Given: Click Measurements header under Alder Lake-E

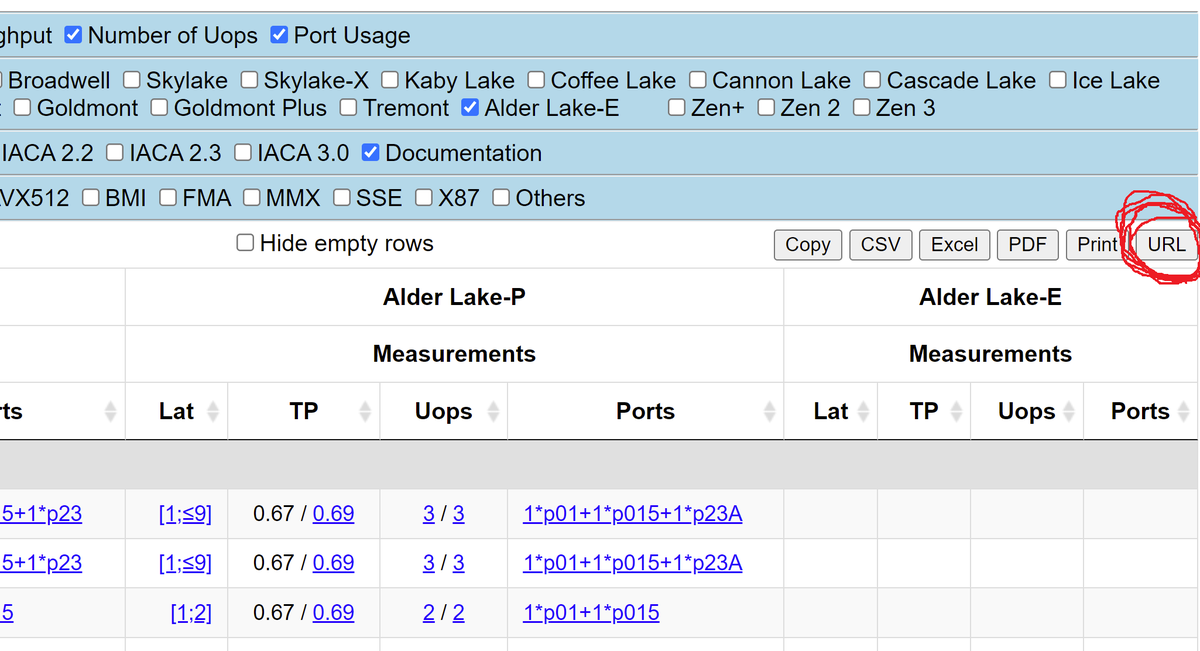Looking at the screenshot, I should point(990,354).
